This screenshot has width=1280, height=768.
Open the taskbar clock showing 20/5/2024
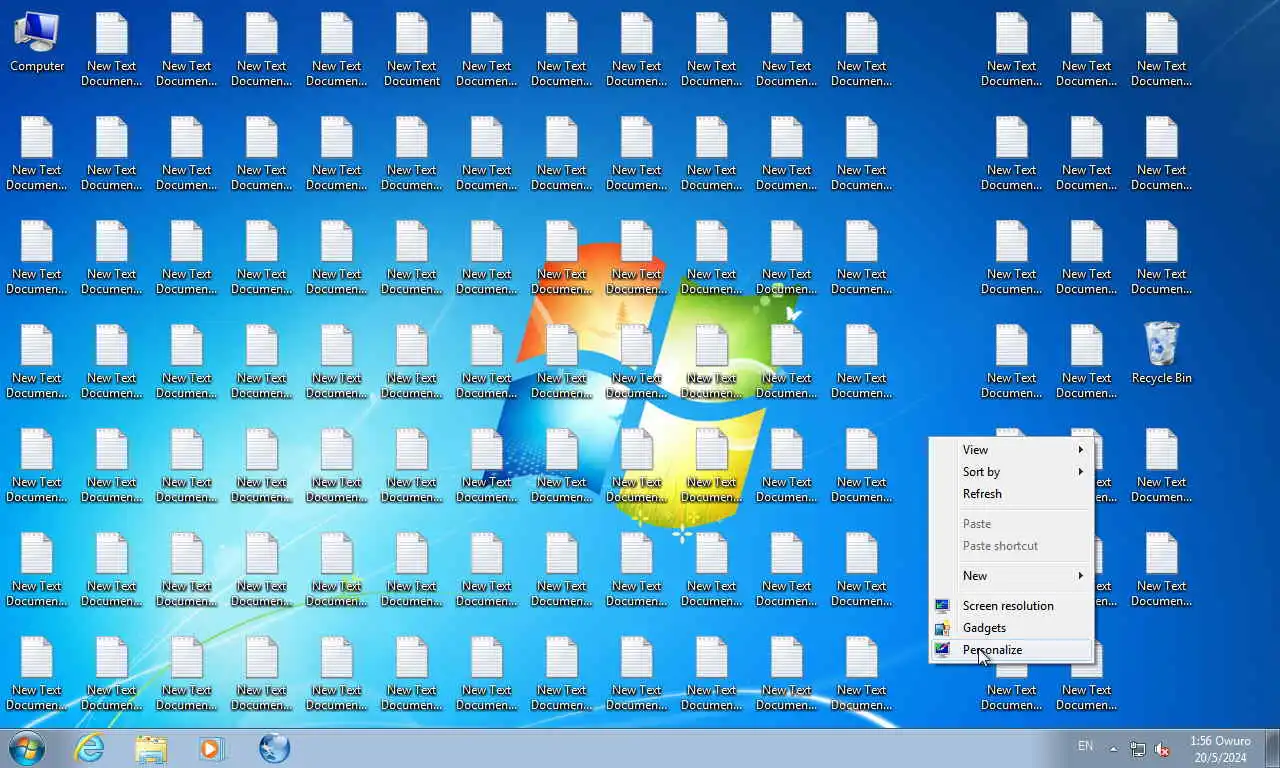pyautogui.click(x=1220, y=749)
